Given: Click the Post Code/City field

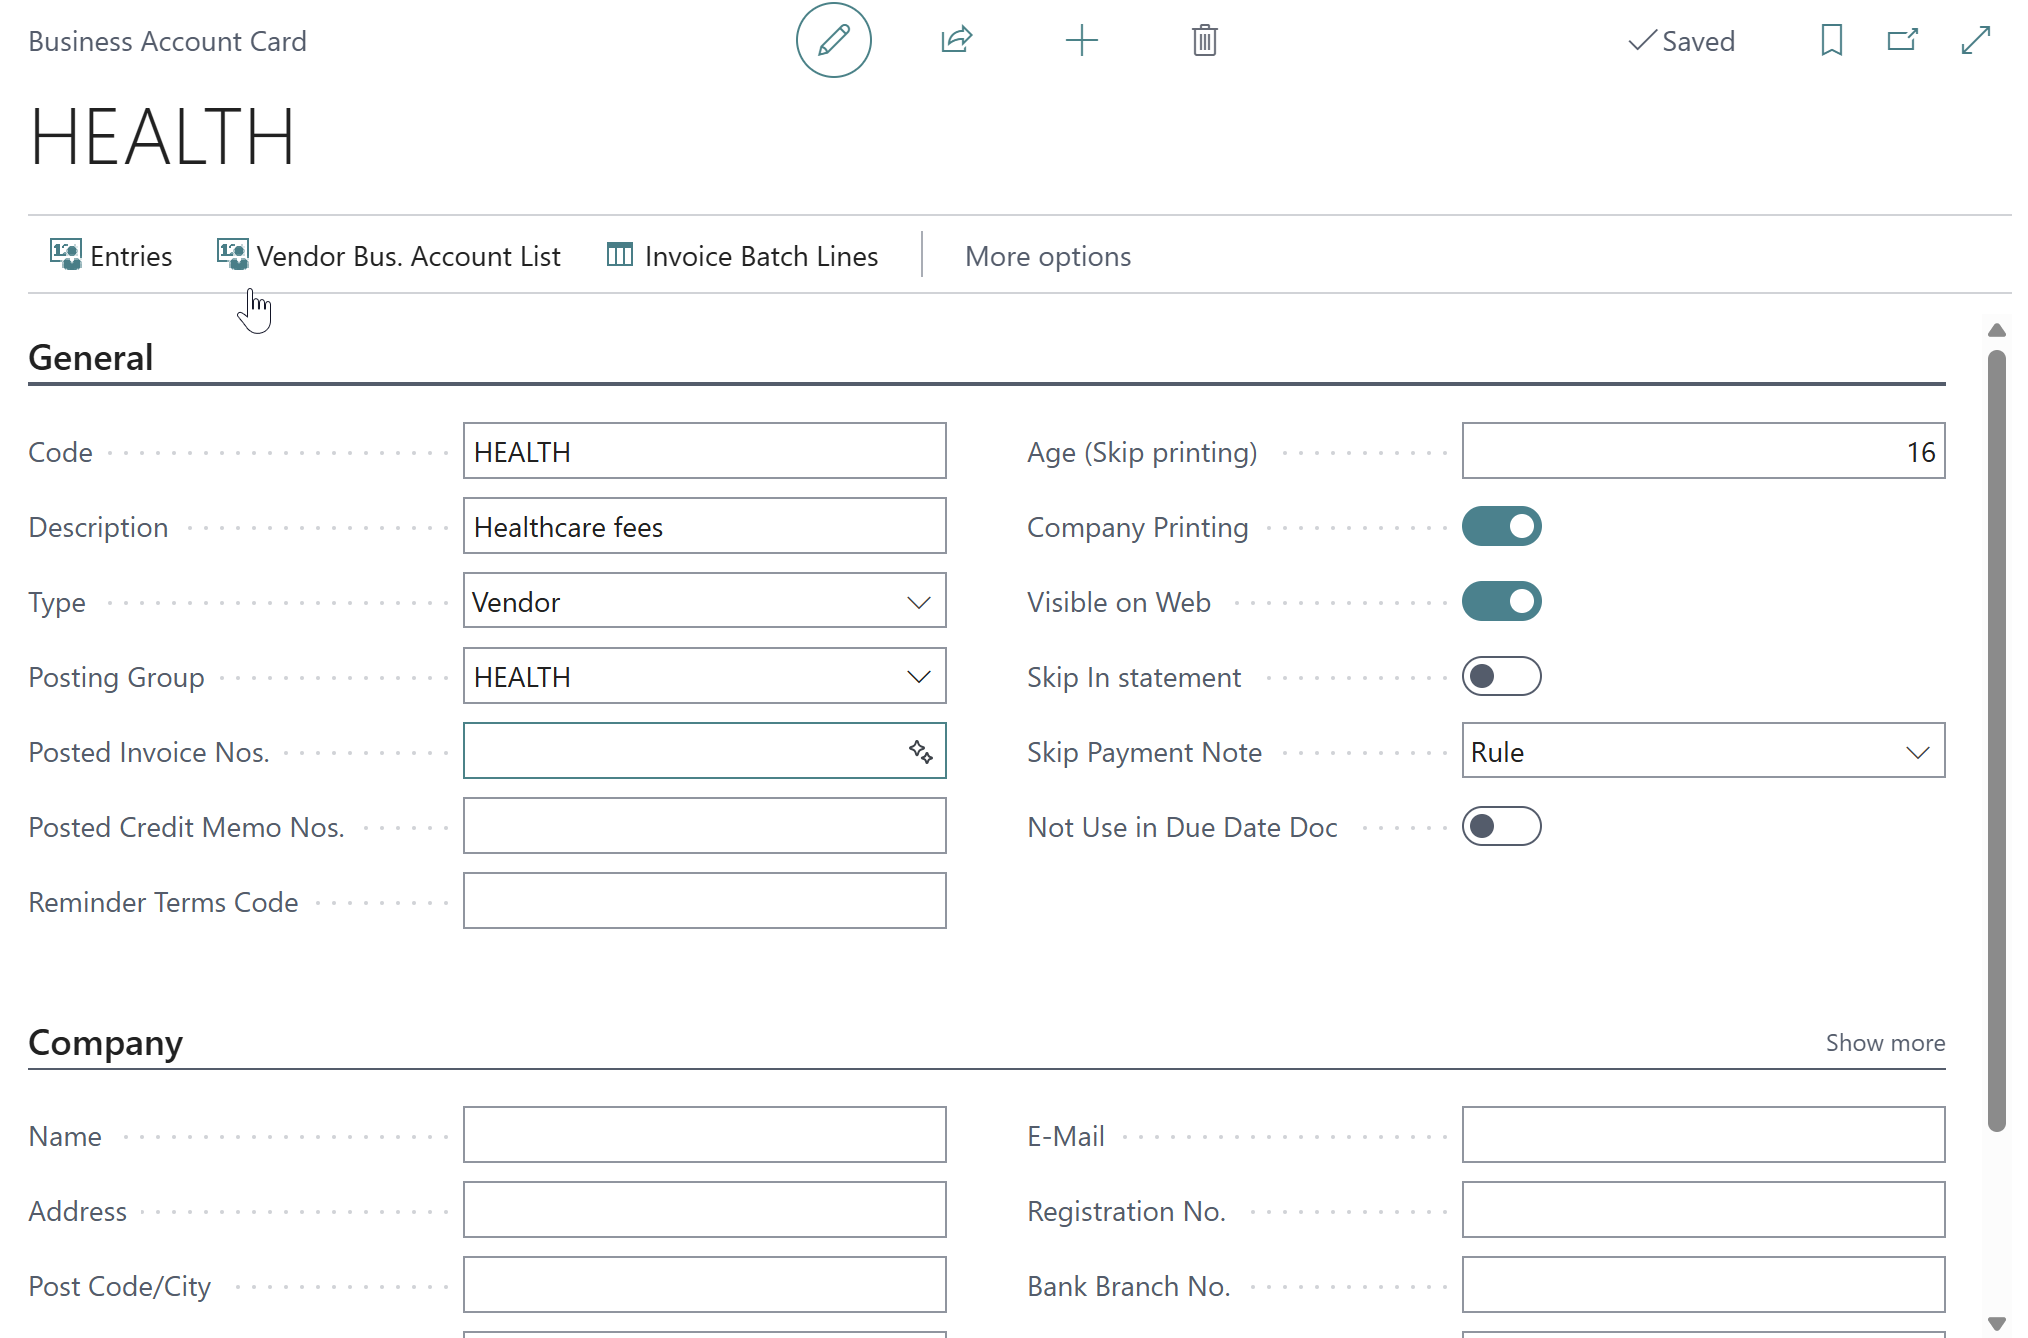Looking at the screenshot, I should click(x=705, y=1285).
